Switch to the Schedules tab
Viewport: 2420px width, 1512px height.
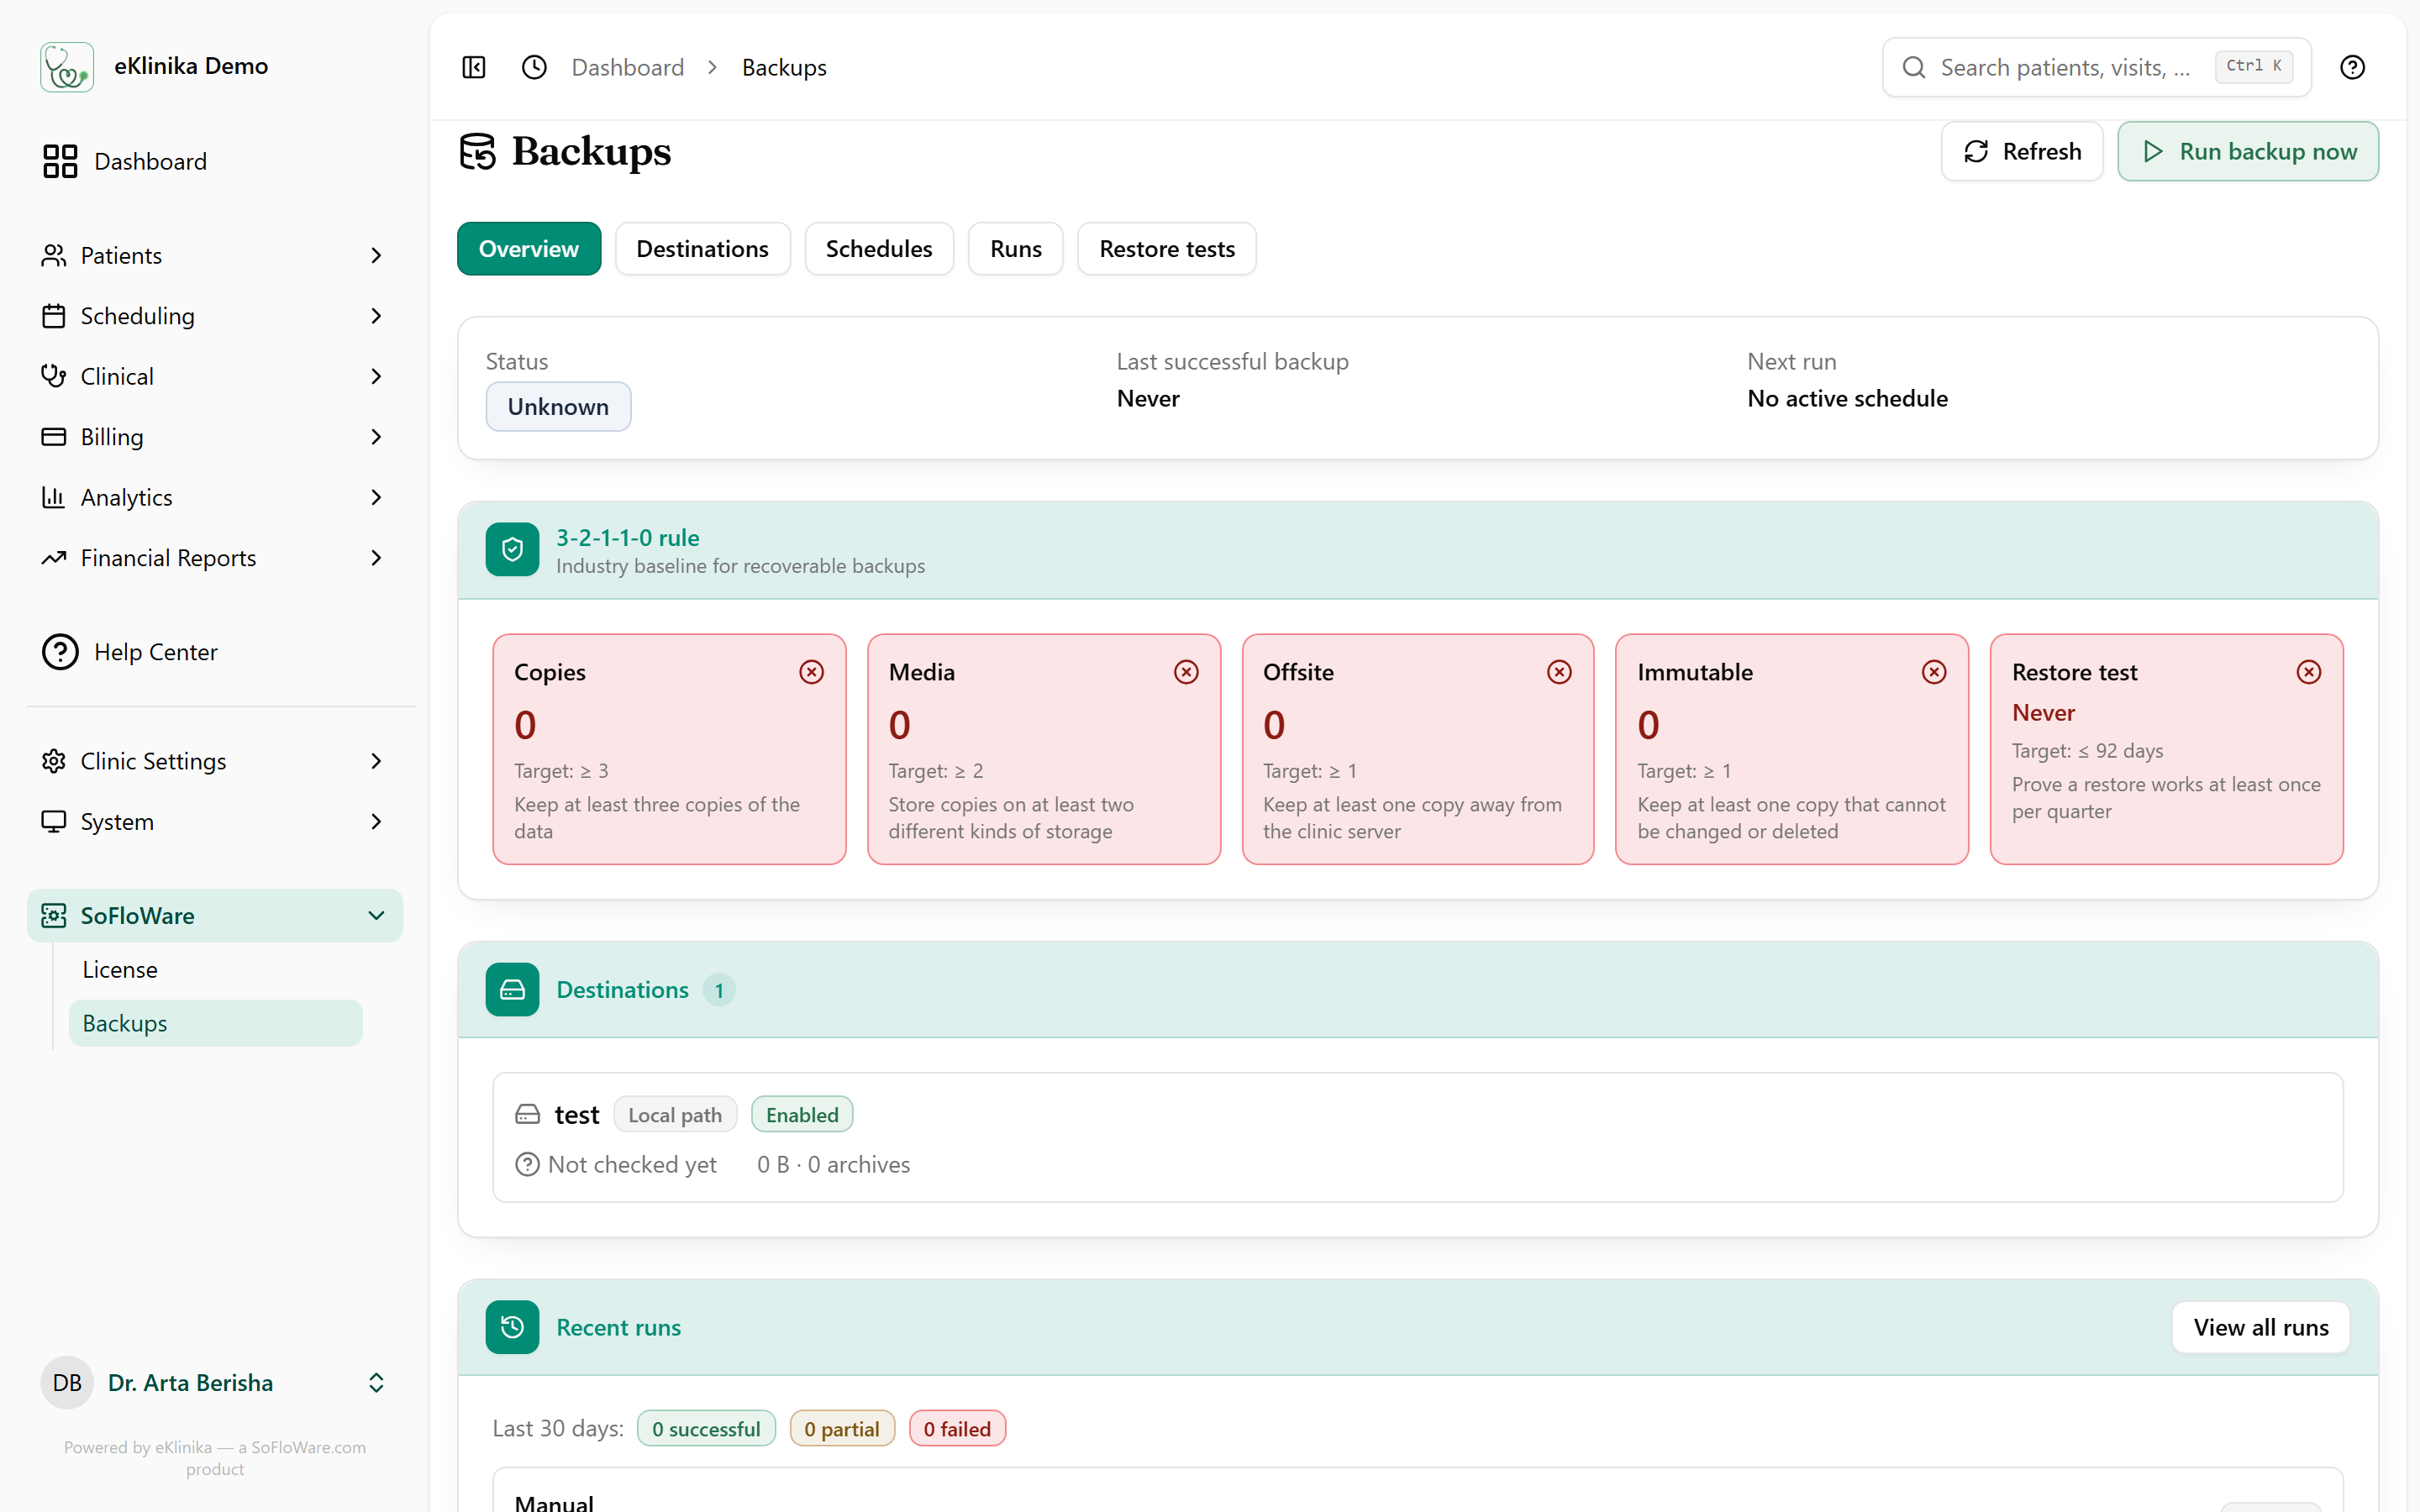[879, 249]
